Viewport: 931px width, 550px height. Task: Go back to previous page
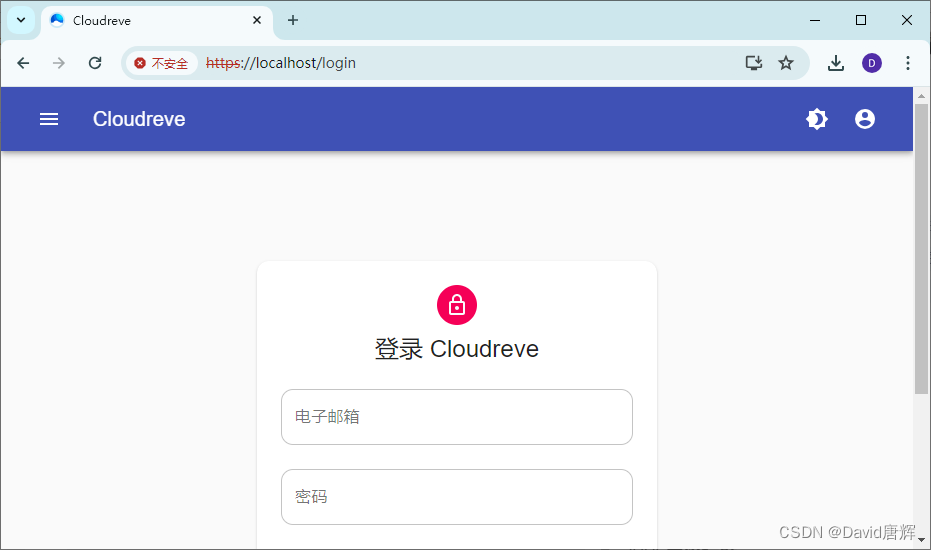23,63
